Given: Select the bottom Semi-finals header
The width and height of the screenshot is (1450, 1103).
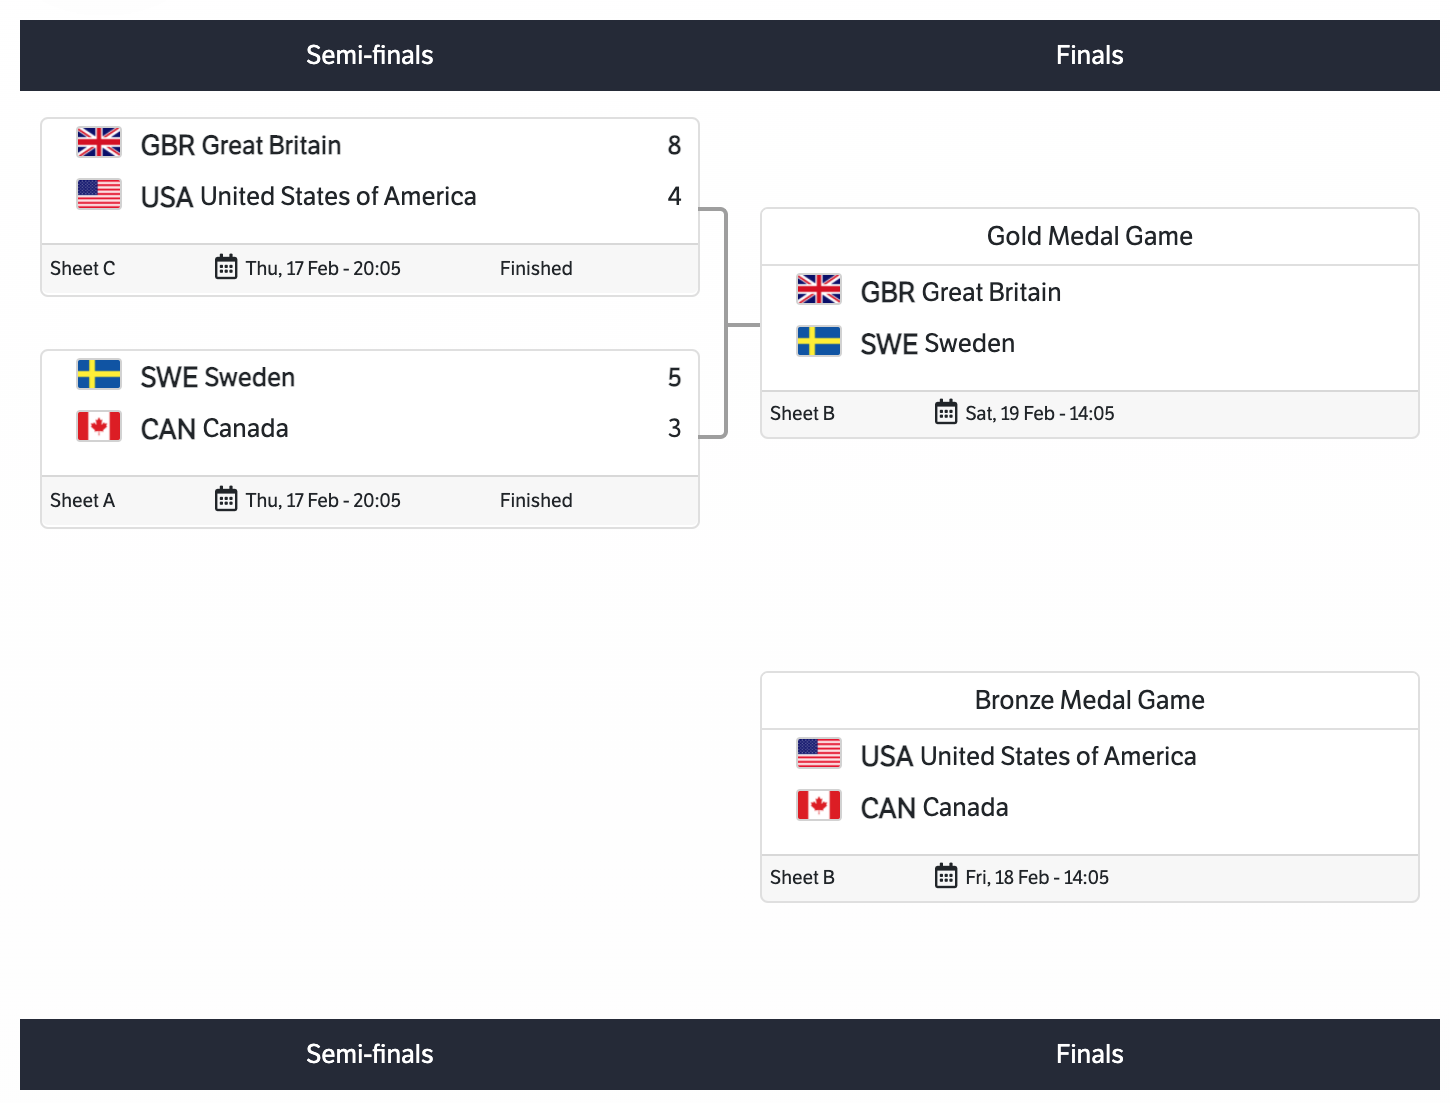Looking at the screenshot, I should pyautogui.click(x=370, y=1054).
